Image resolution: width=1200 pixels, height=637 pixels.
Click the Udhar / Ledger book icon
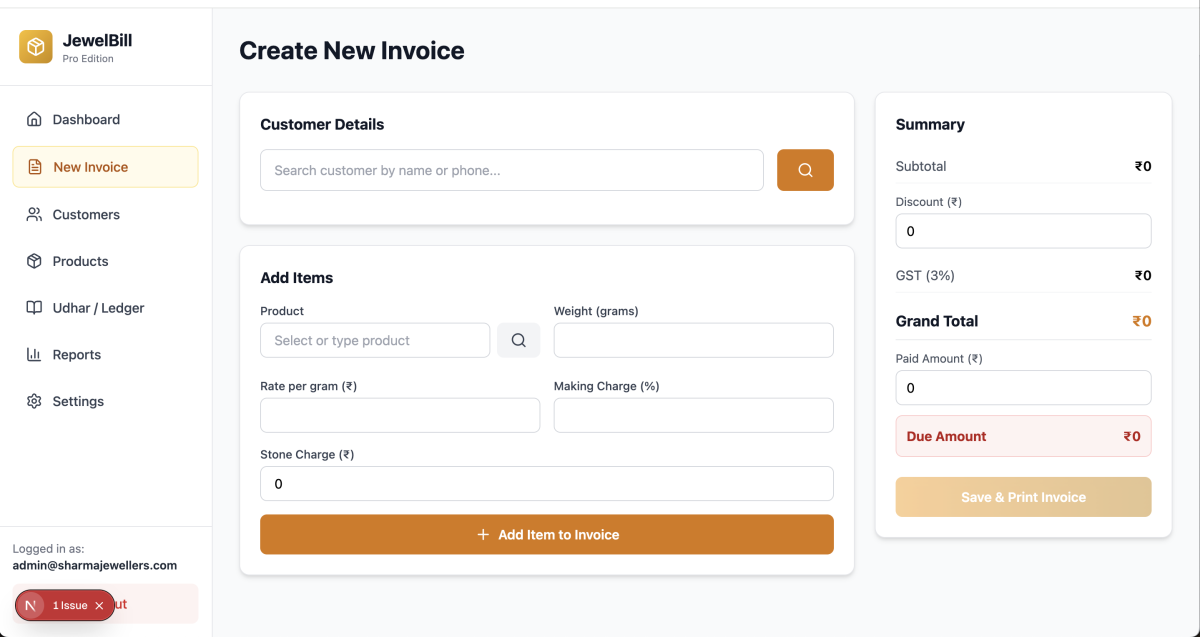point(34,308)
